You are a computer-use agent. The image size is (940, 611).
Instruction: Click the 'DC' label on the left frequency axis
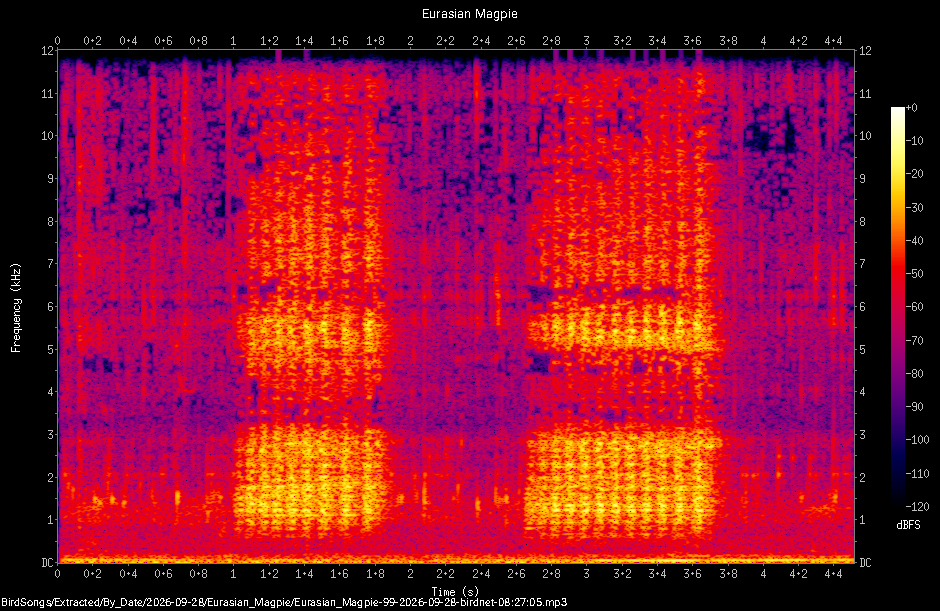coord(47,562)
